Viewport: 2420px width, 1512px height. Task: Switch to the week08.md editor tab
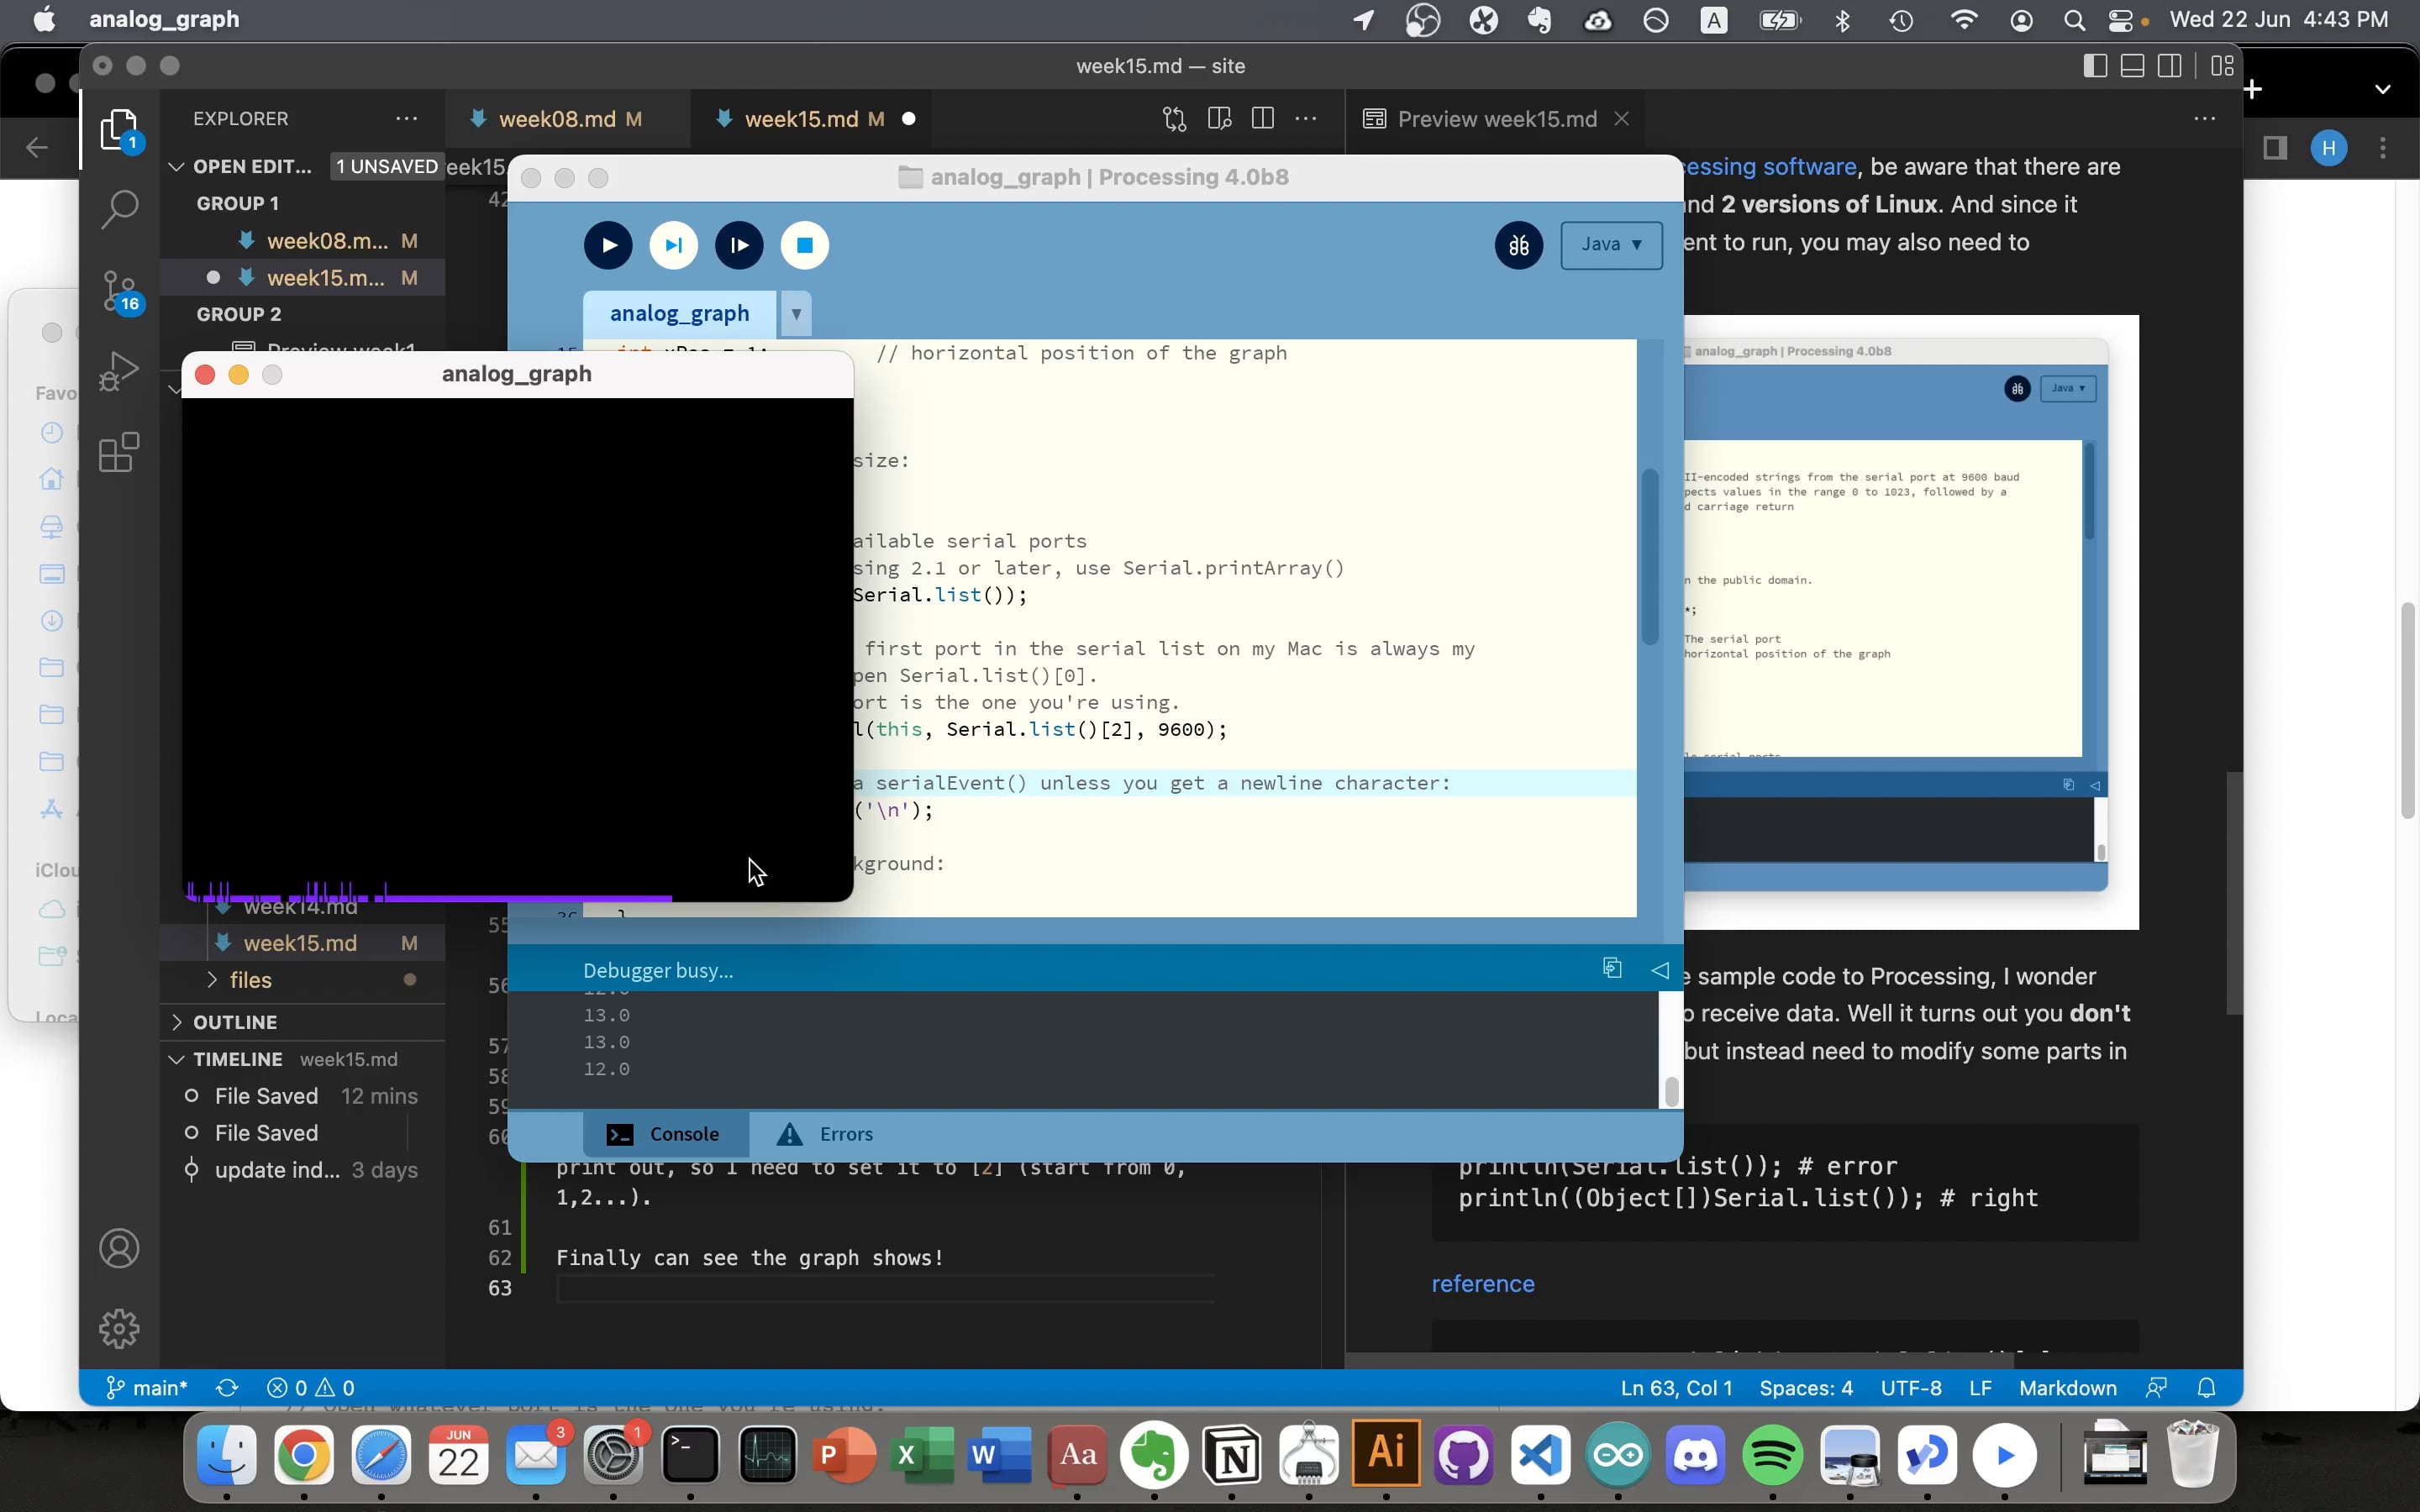pos(568,119)
